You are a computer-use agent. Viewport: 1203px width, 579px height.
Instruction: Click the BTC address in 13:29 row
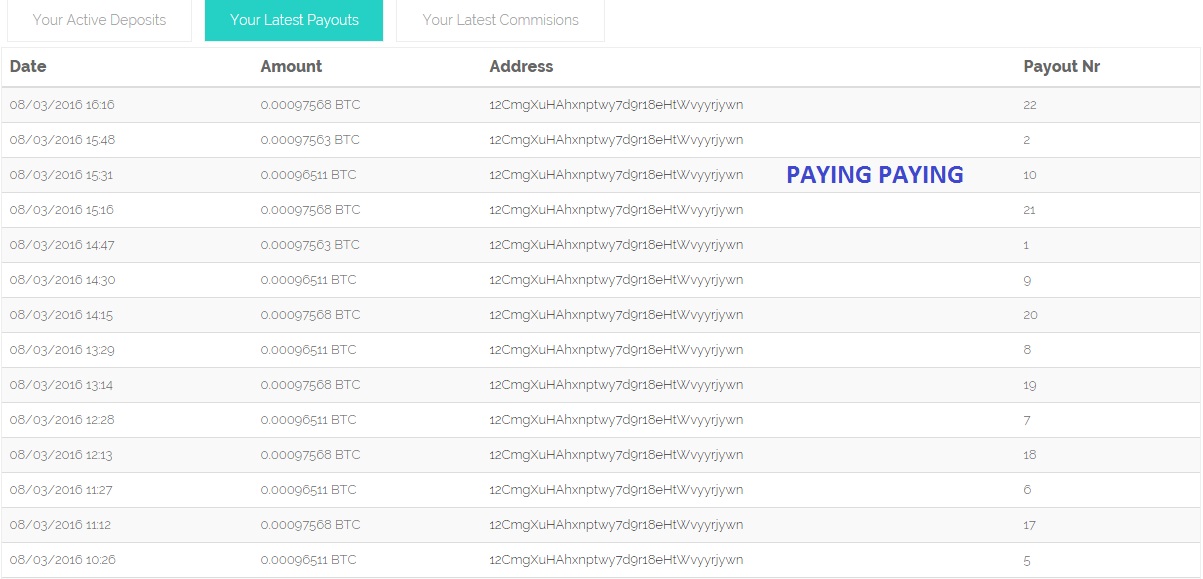pos(616,350)
